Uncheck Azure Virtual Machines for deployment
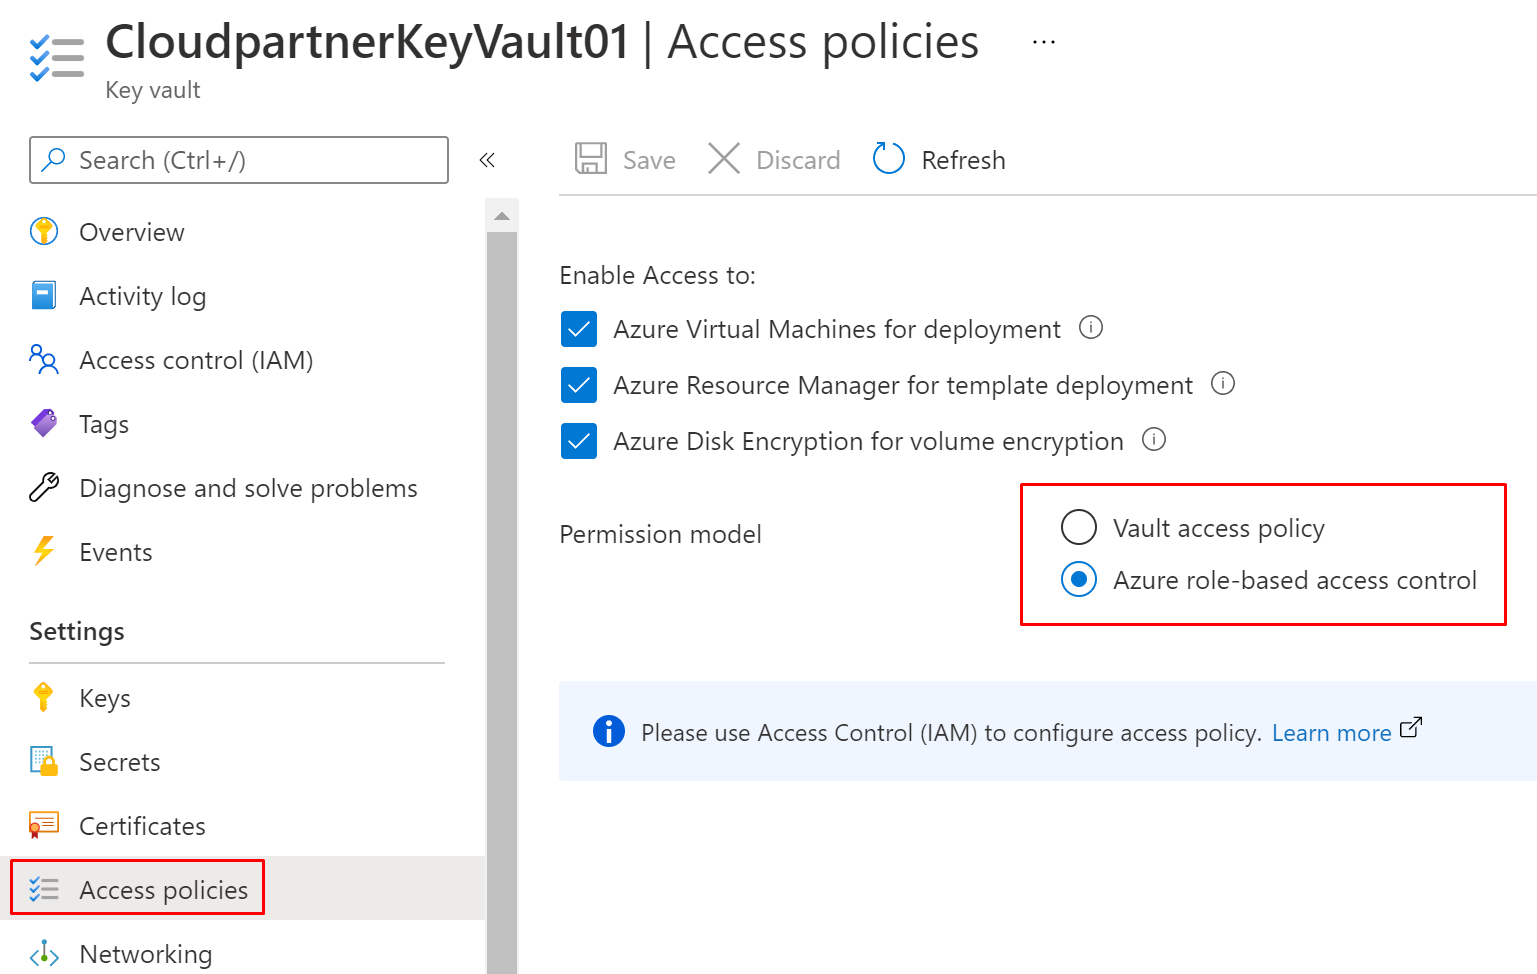The height and width of the screenshot is (974, 1537). click(579, 329)
